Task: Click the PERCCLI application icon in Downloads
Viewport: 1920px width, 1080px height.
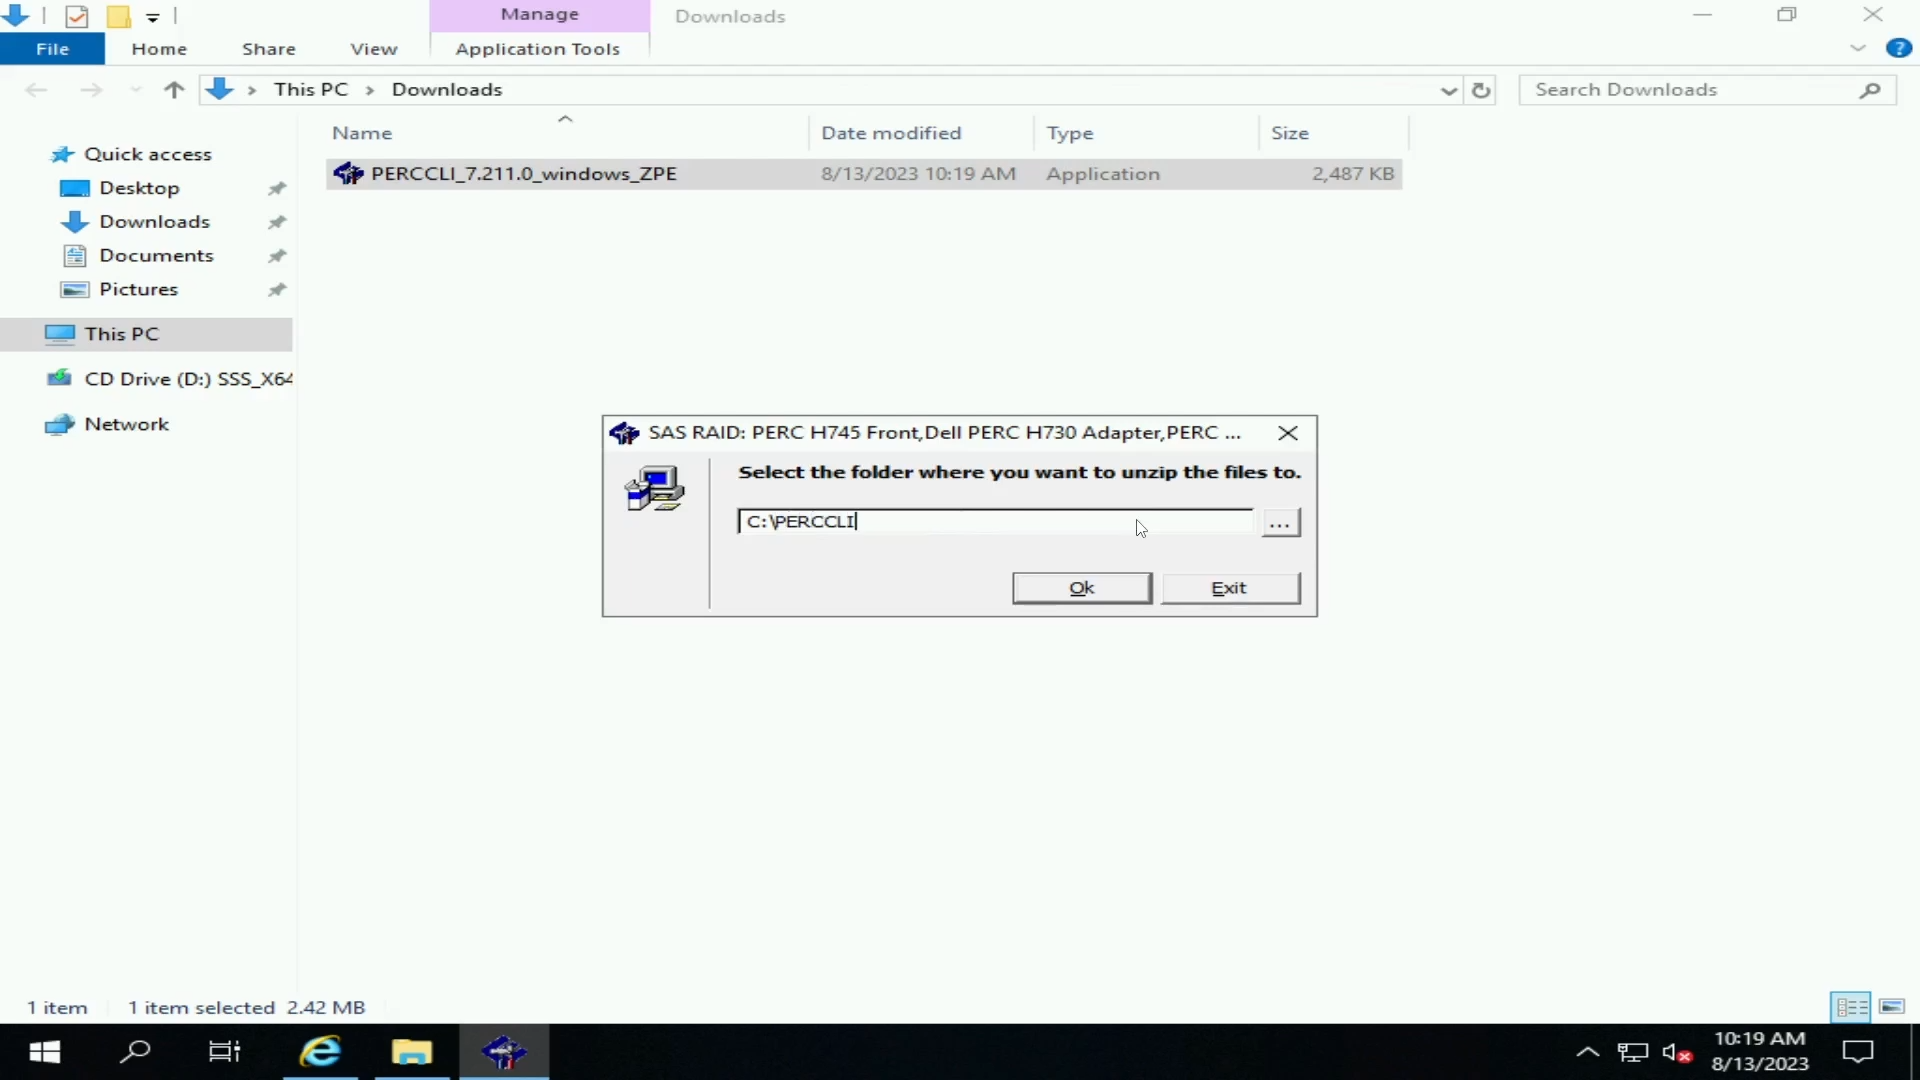Action: 348,173
